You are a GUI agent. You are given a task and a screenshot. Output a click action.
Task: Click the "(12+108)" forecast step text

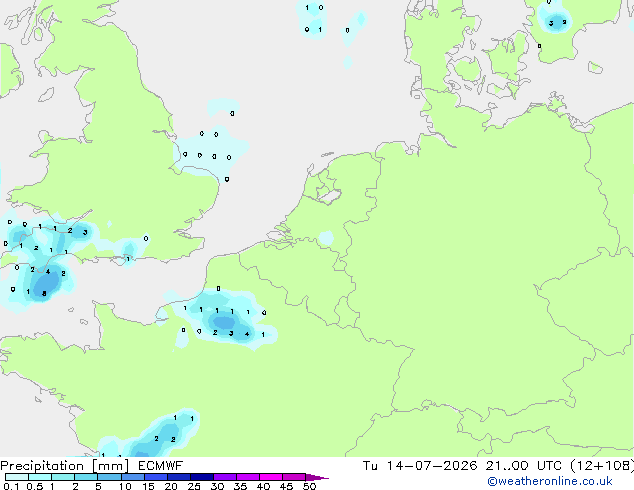click(602, 466)
